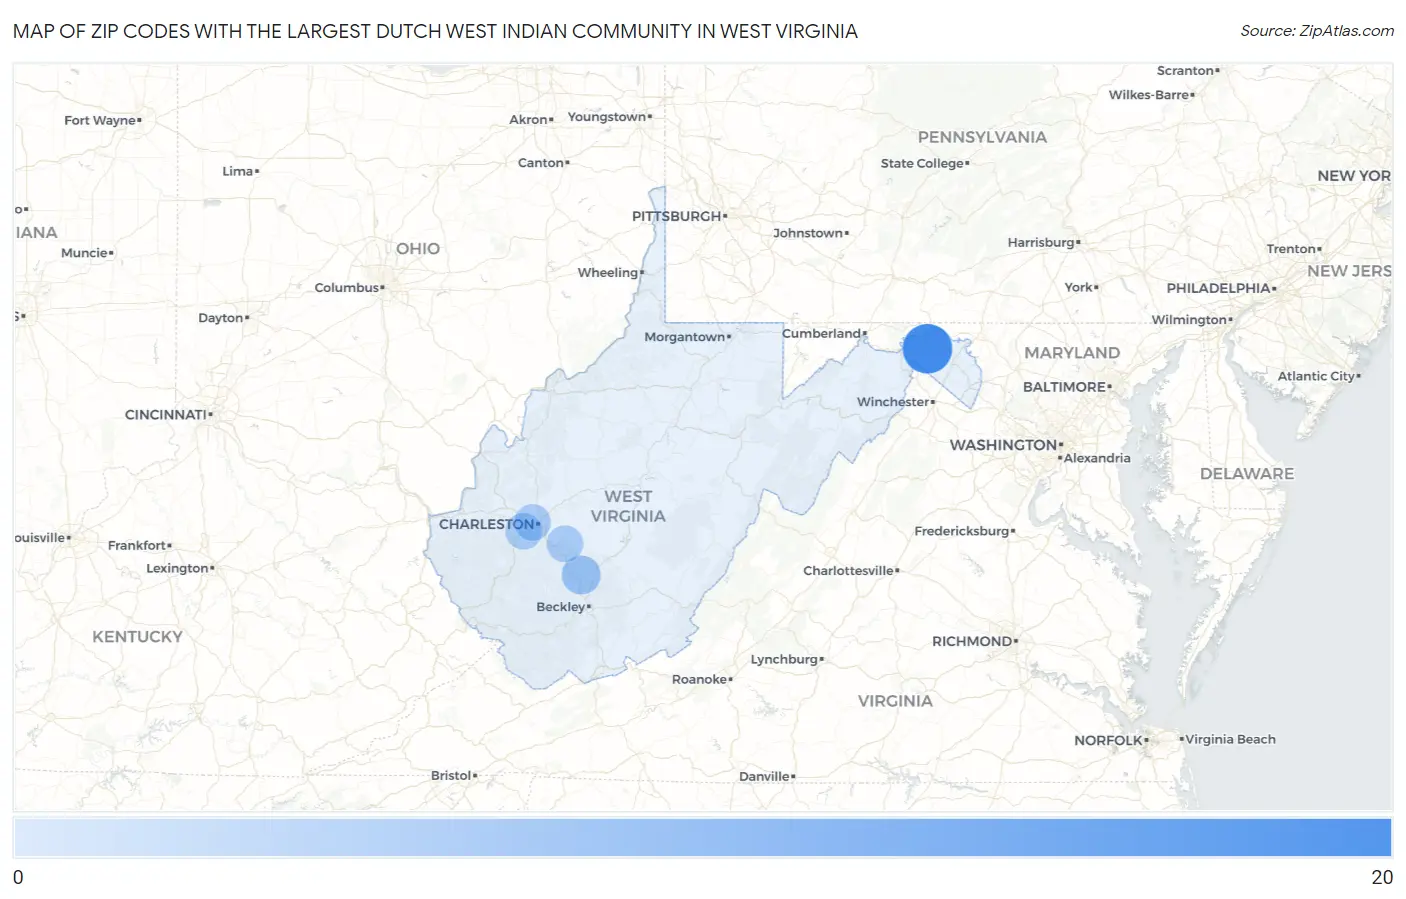Click the Wheeling city label
This screenshot has width=1406, height=899.
click(608, 272)
